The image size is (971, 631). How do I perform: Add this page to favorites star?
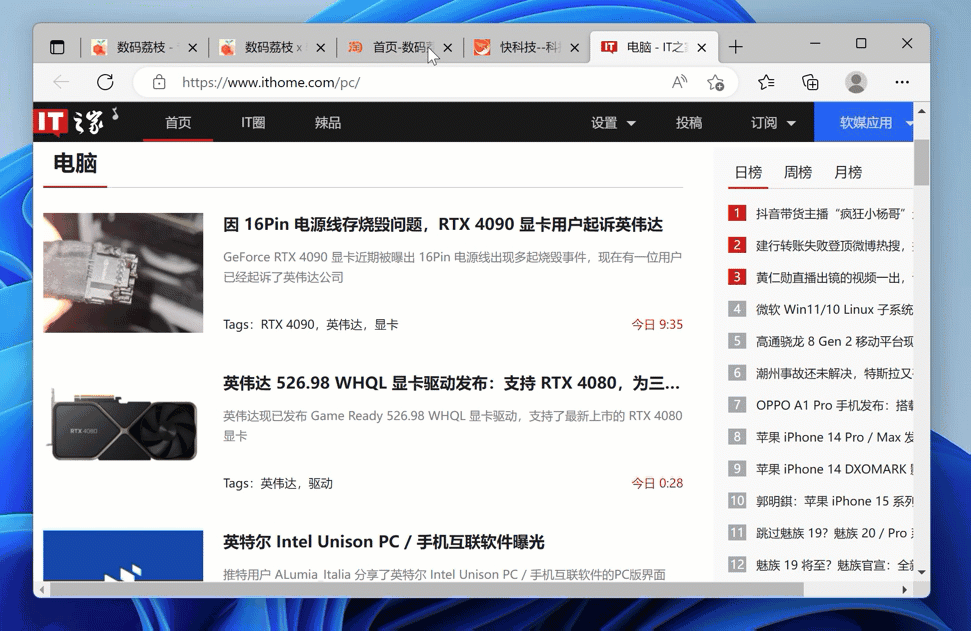715,82
